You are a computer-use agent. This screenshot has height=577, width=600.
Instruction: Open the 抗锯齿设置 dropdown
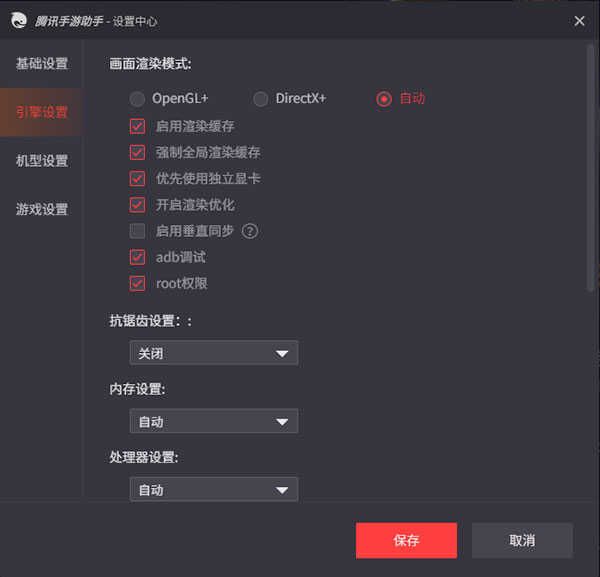click(x=213, y=353)
